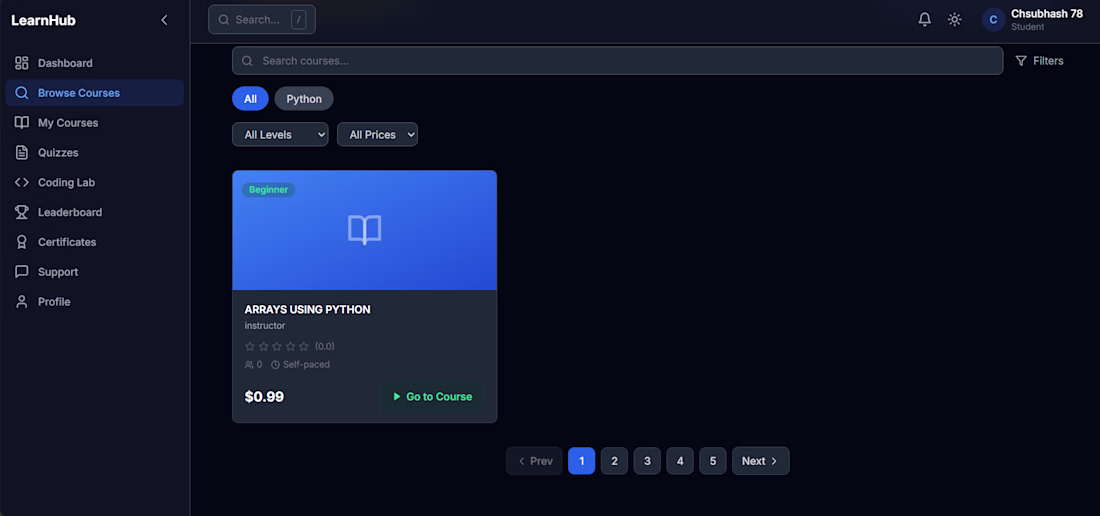
Task: Toggle the light theme sun icon
Action: 954,20
